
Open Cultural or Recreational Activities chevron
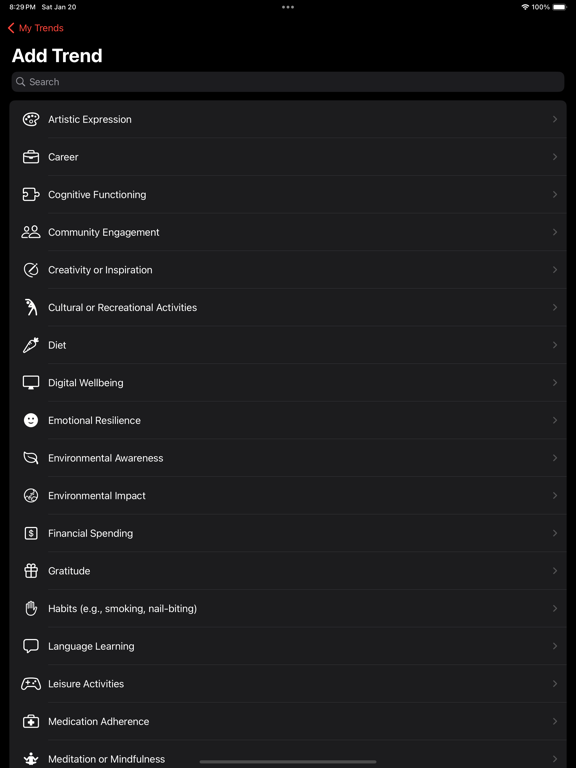pos(555,308)
